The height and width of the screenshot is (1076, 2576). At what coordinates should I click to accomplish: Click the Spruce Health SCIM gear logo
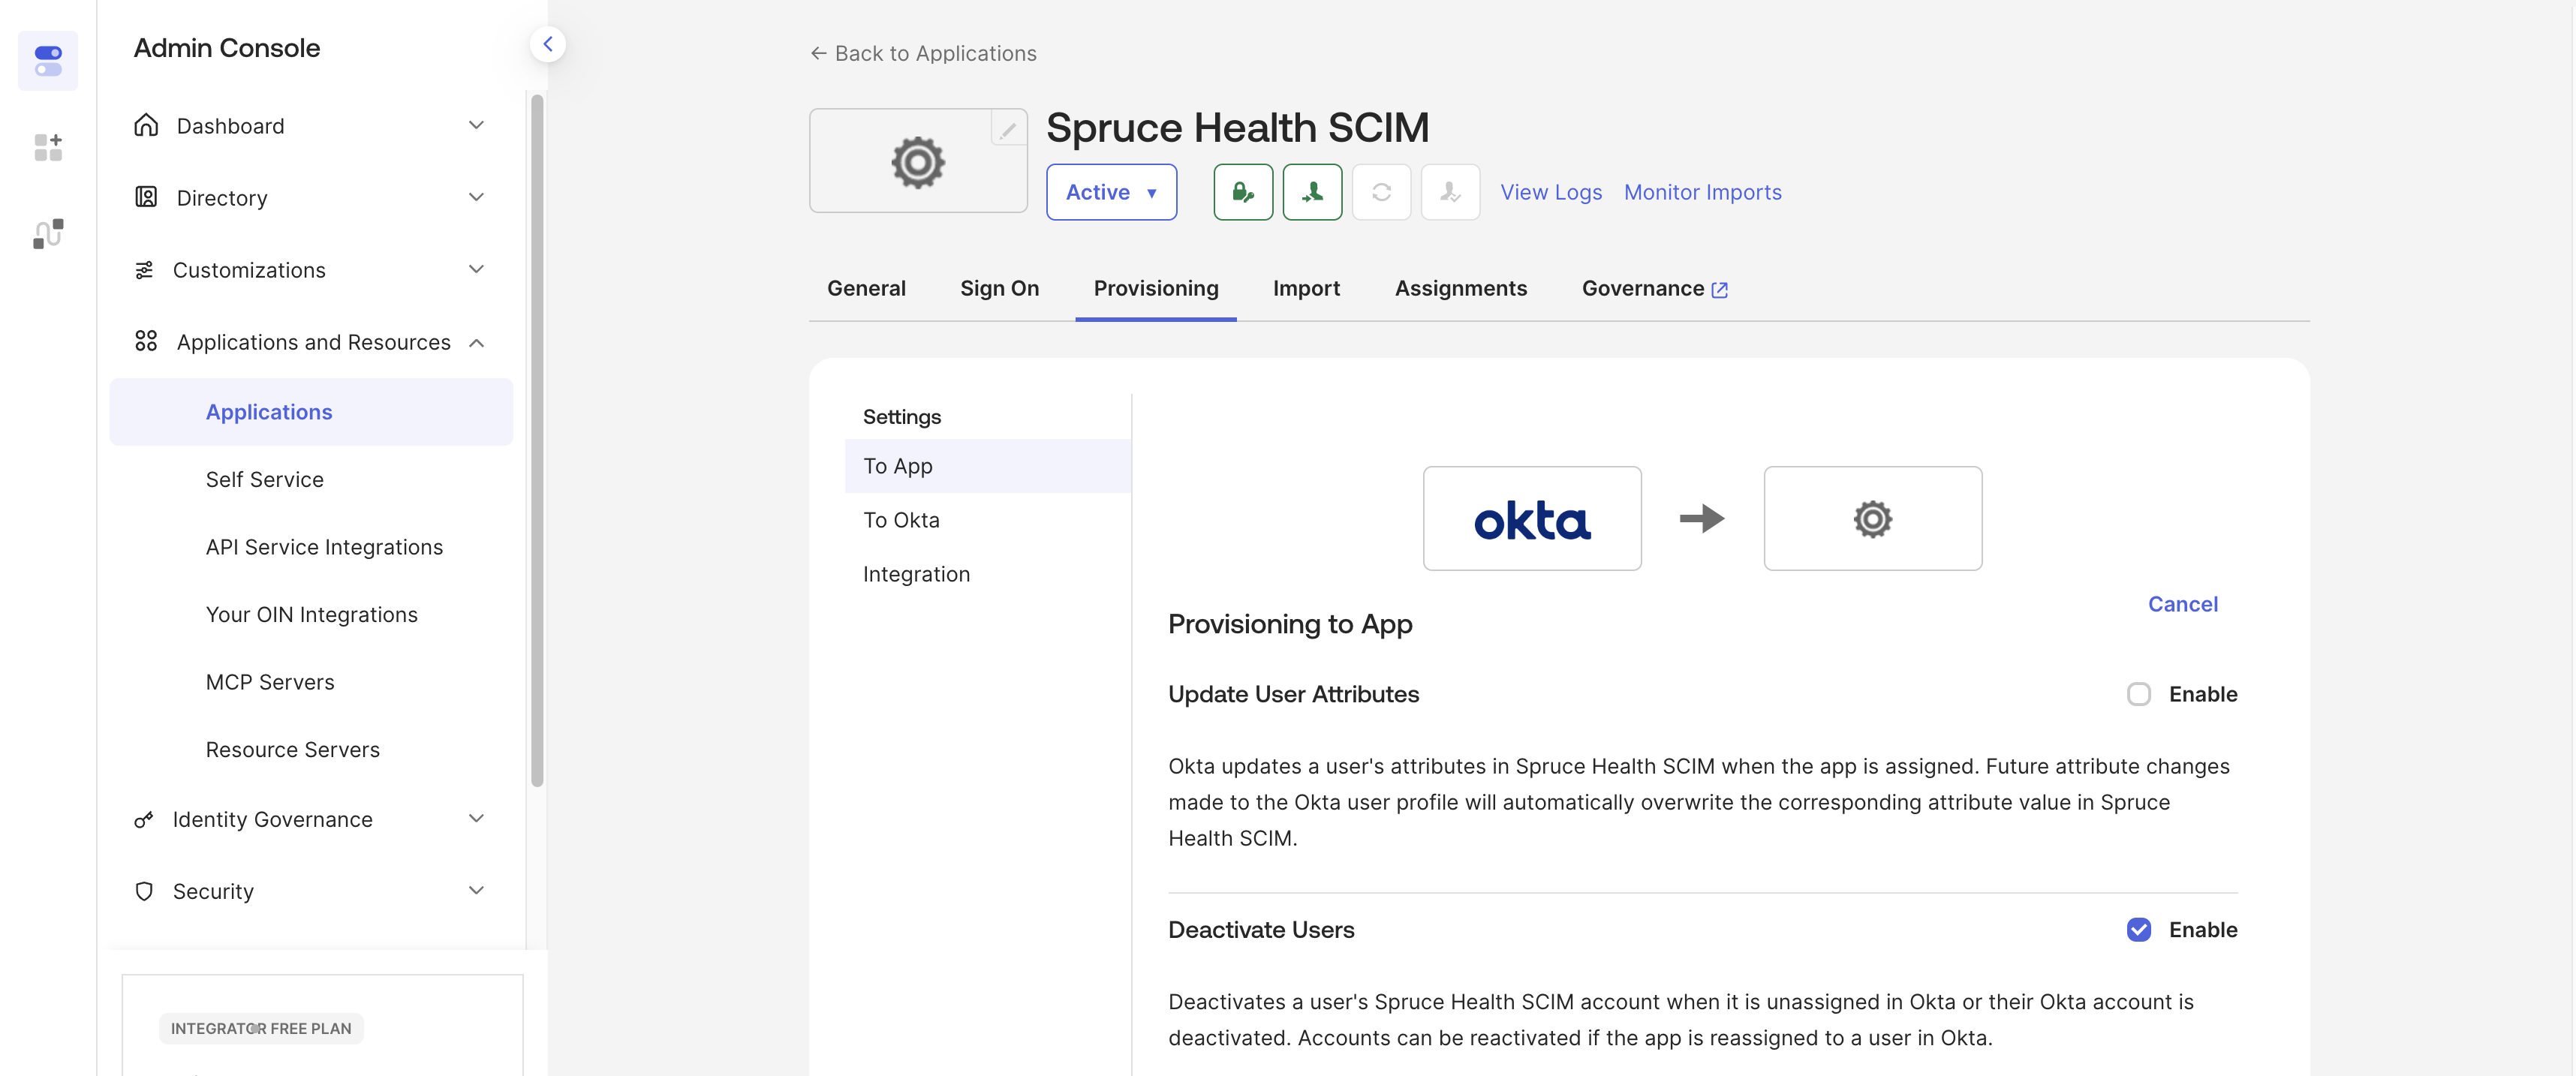918,162
